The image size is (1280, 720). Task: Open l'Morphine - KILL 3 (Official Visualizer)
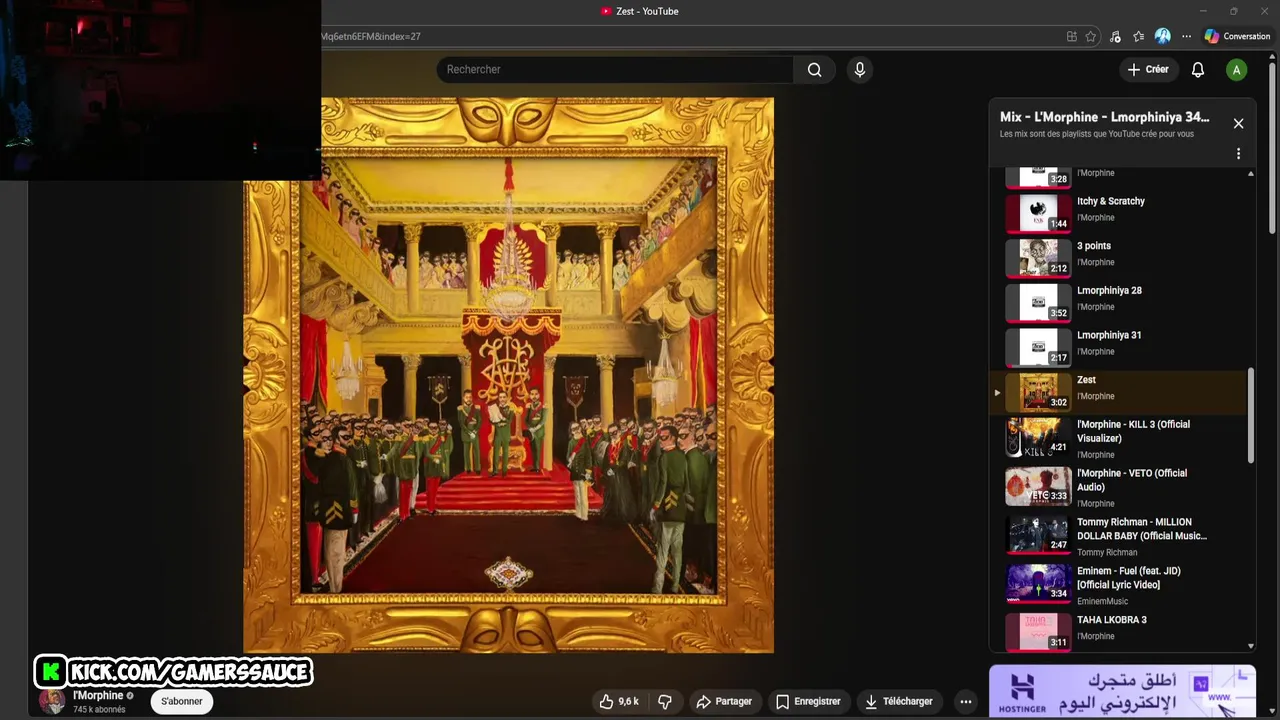coord(1120,438)
